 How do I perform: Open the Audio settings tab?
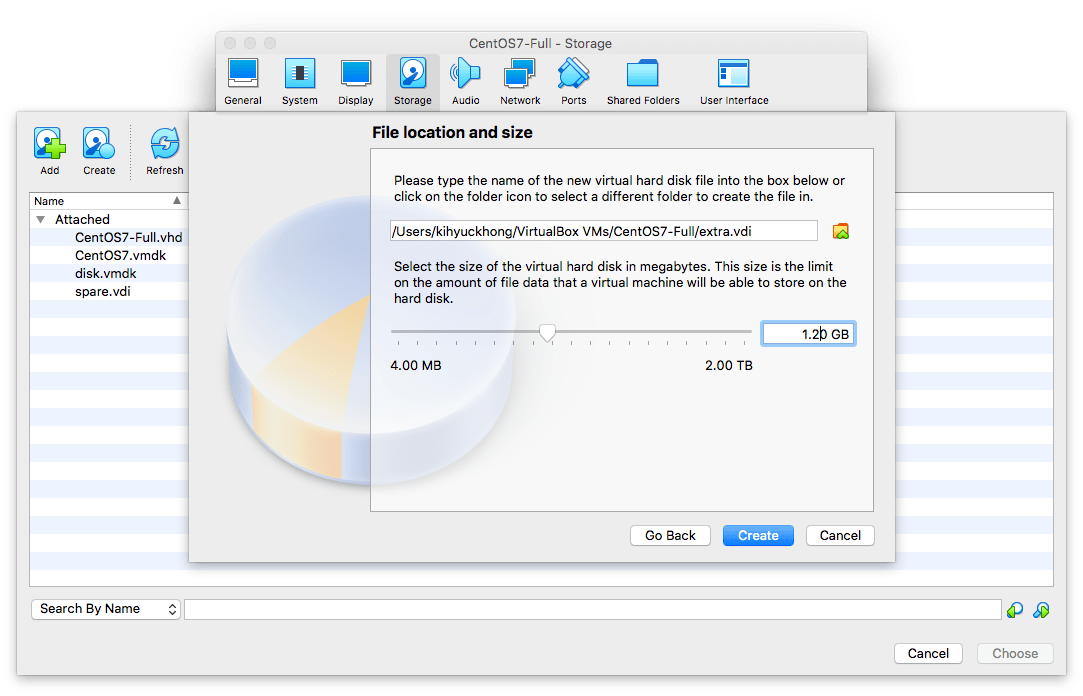(x=466, y=82)
